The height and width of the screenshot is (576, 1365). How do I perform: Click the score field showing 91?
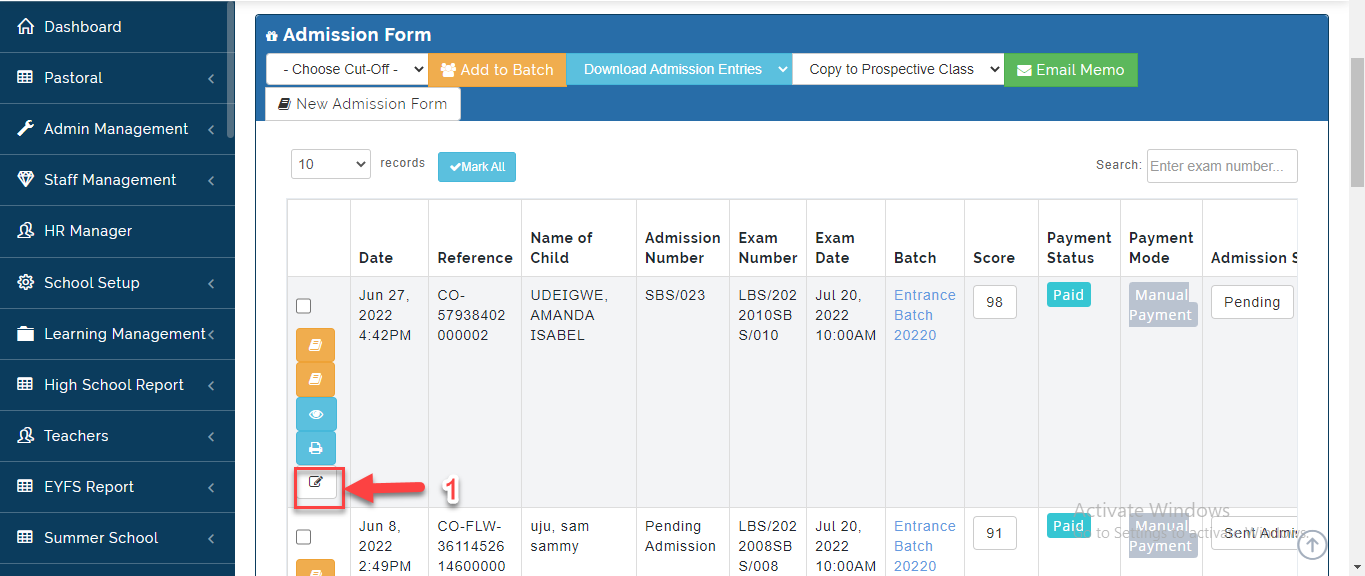(x=994, y=533)
